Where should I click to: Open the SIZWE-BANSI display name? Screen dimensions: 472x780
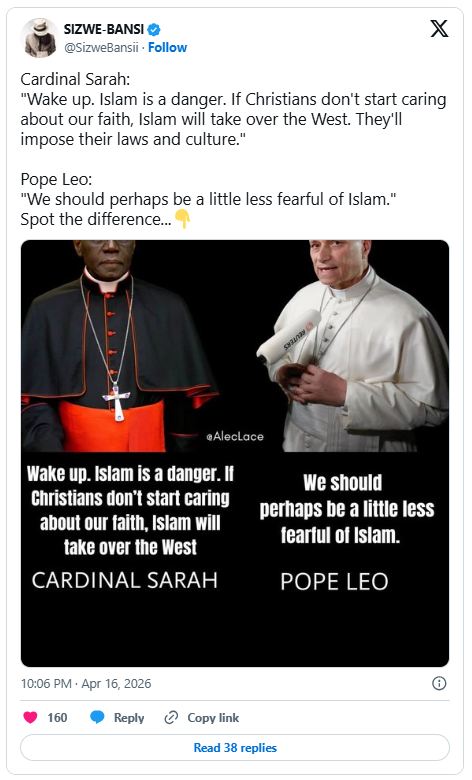click(x=103, y=29)
